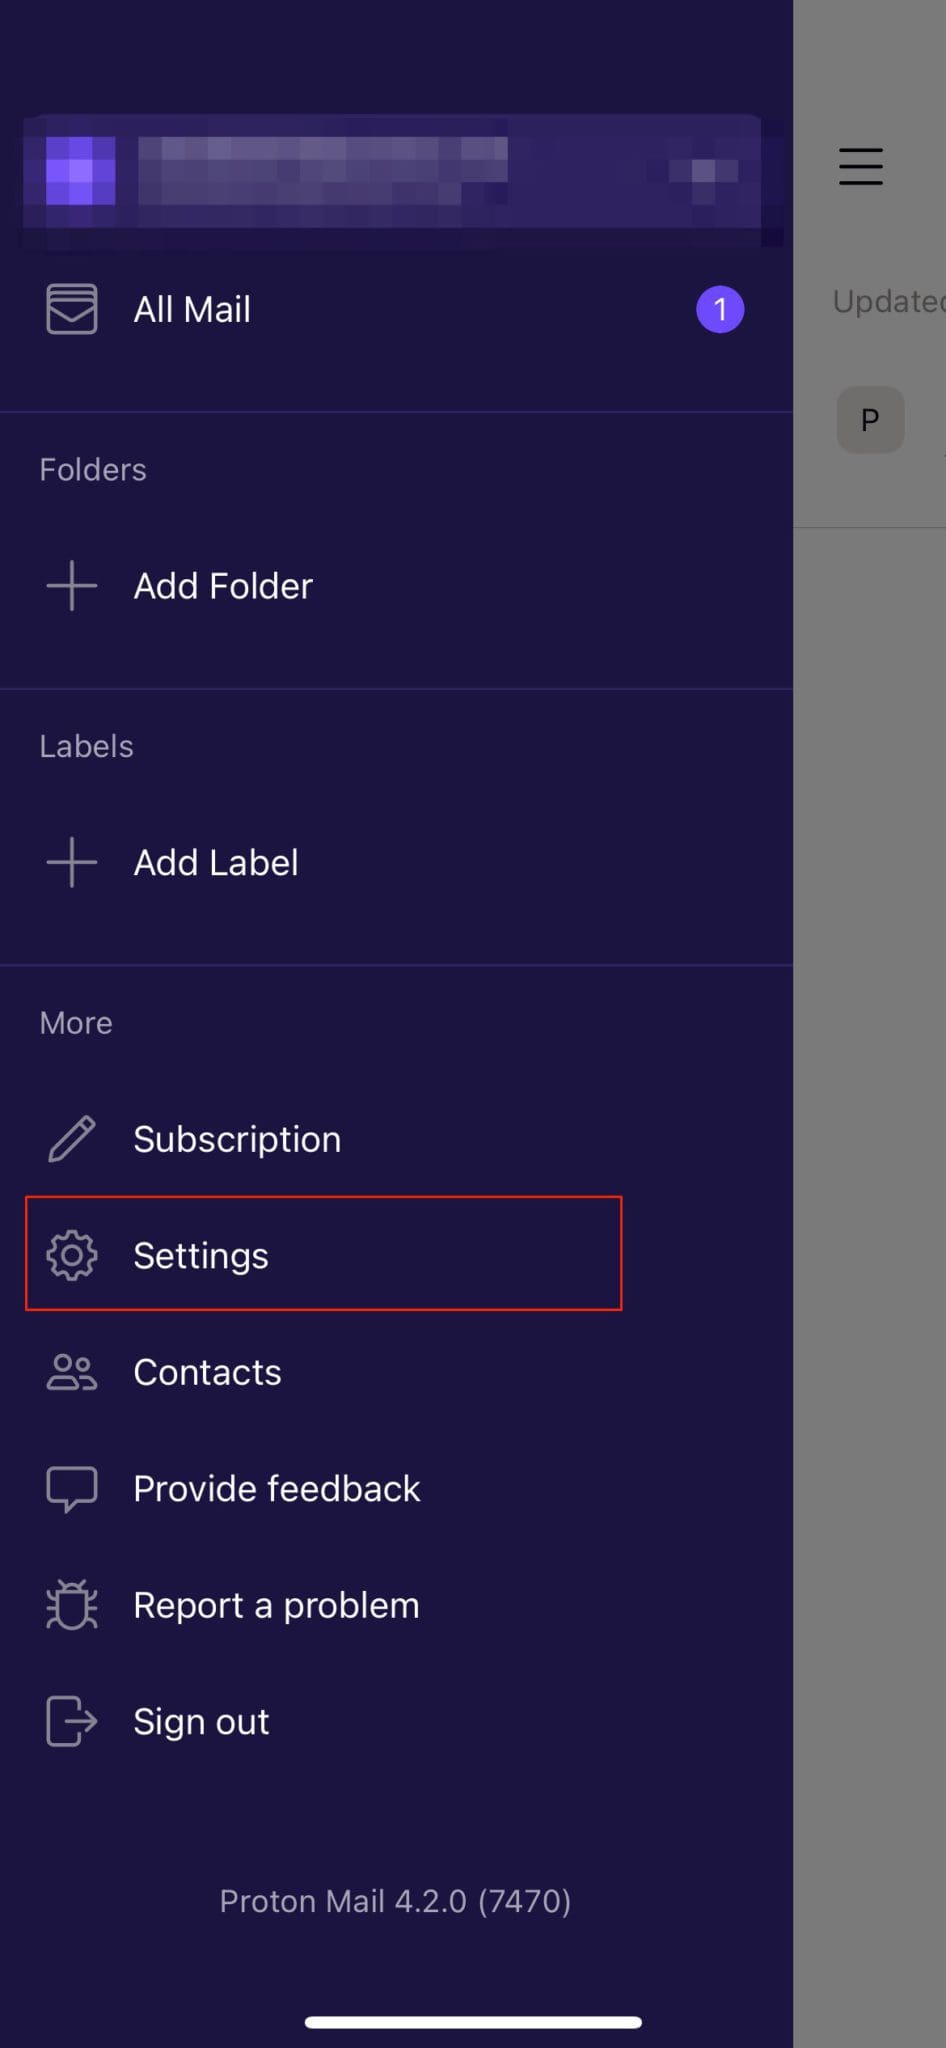Click the Subscription pencil icon
This screenshot has width=946, height=2048.
click(x=70, y=1138)
